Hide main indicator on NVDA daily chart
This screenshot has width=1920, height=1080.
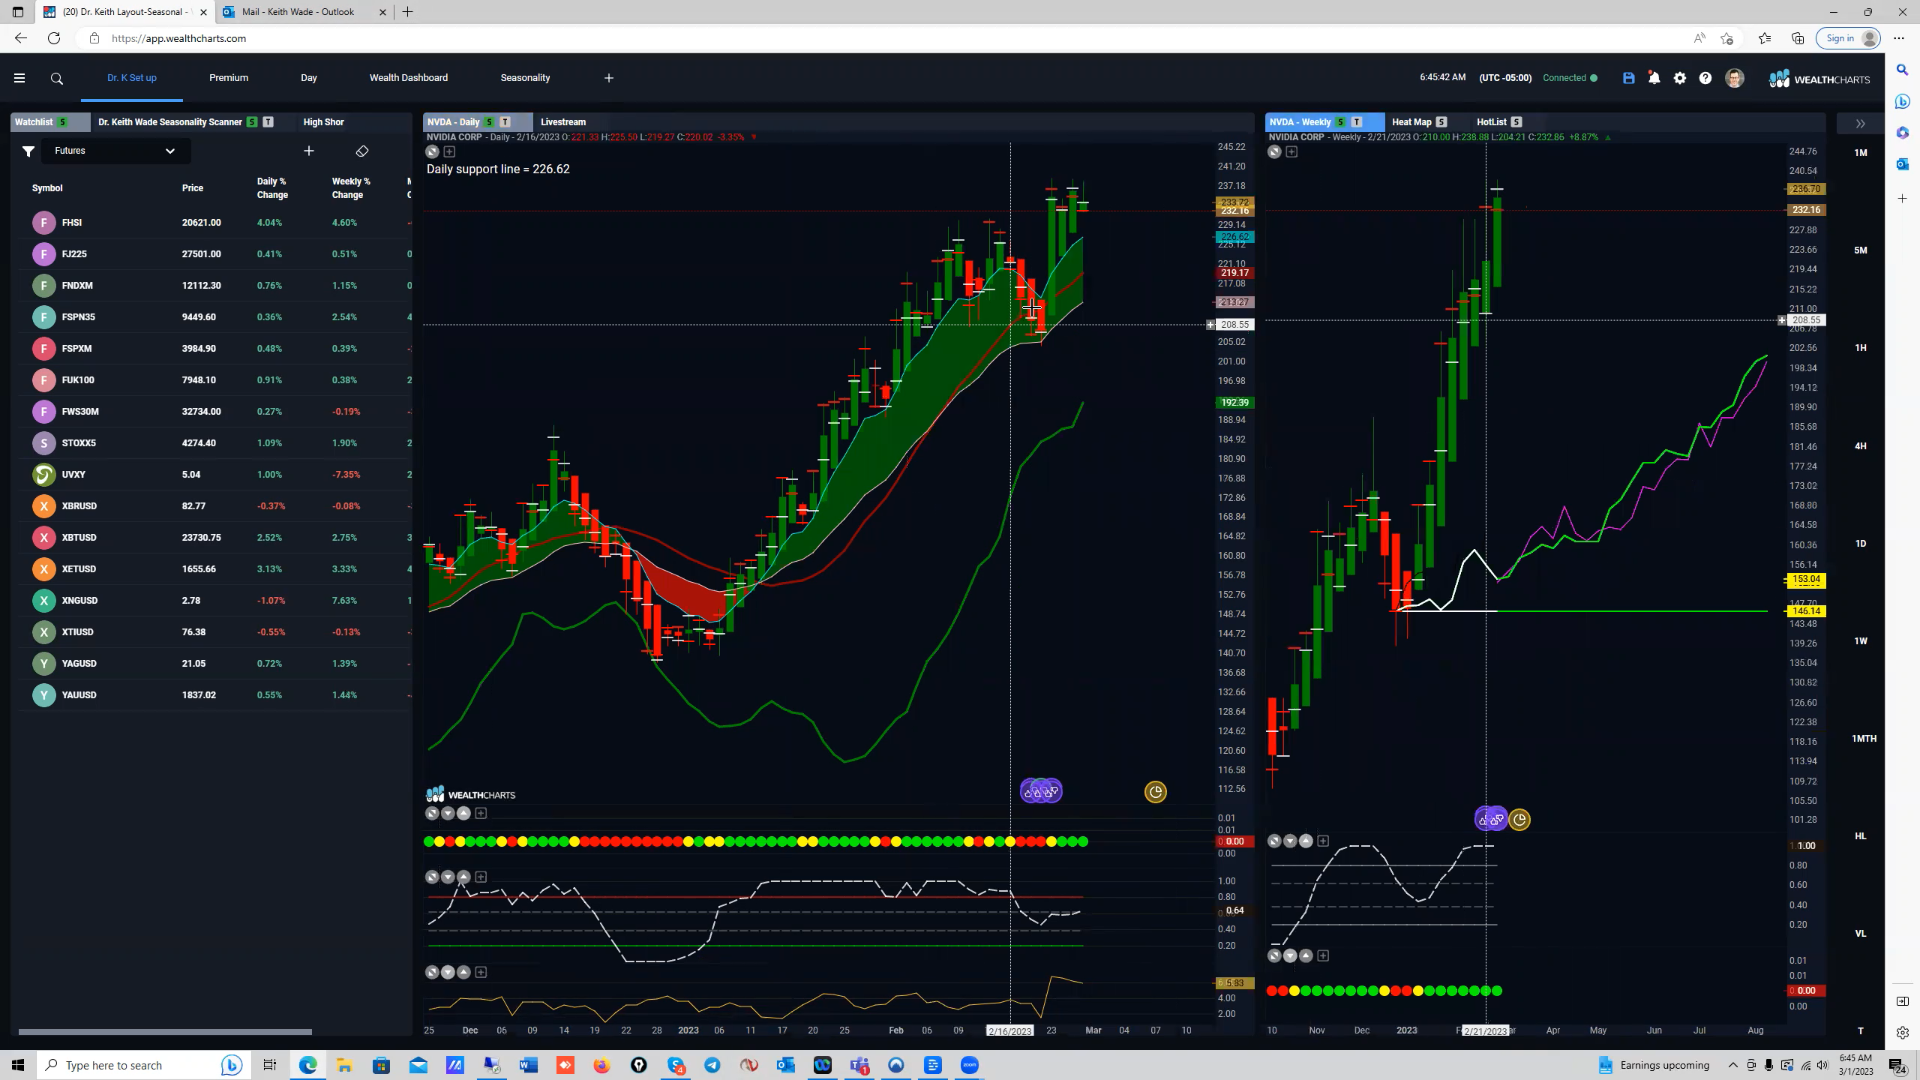tap(432, 152)
